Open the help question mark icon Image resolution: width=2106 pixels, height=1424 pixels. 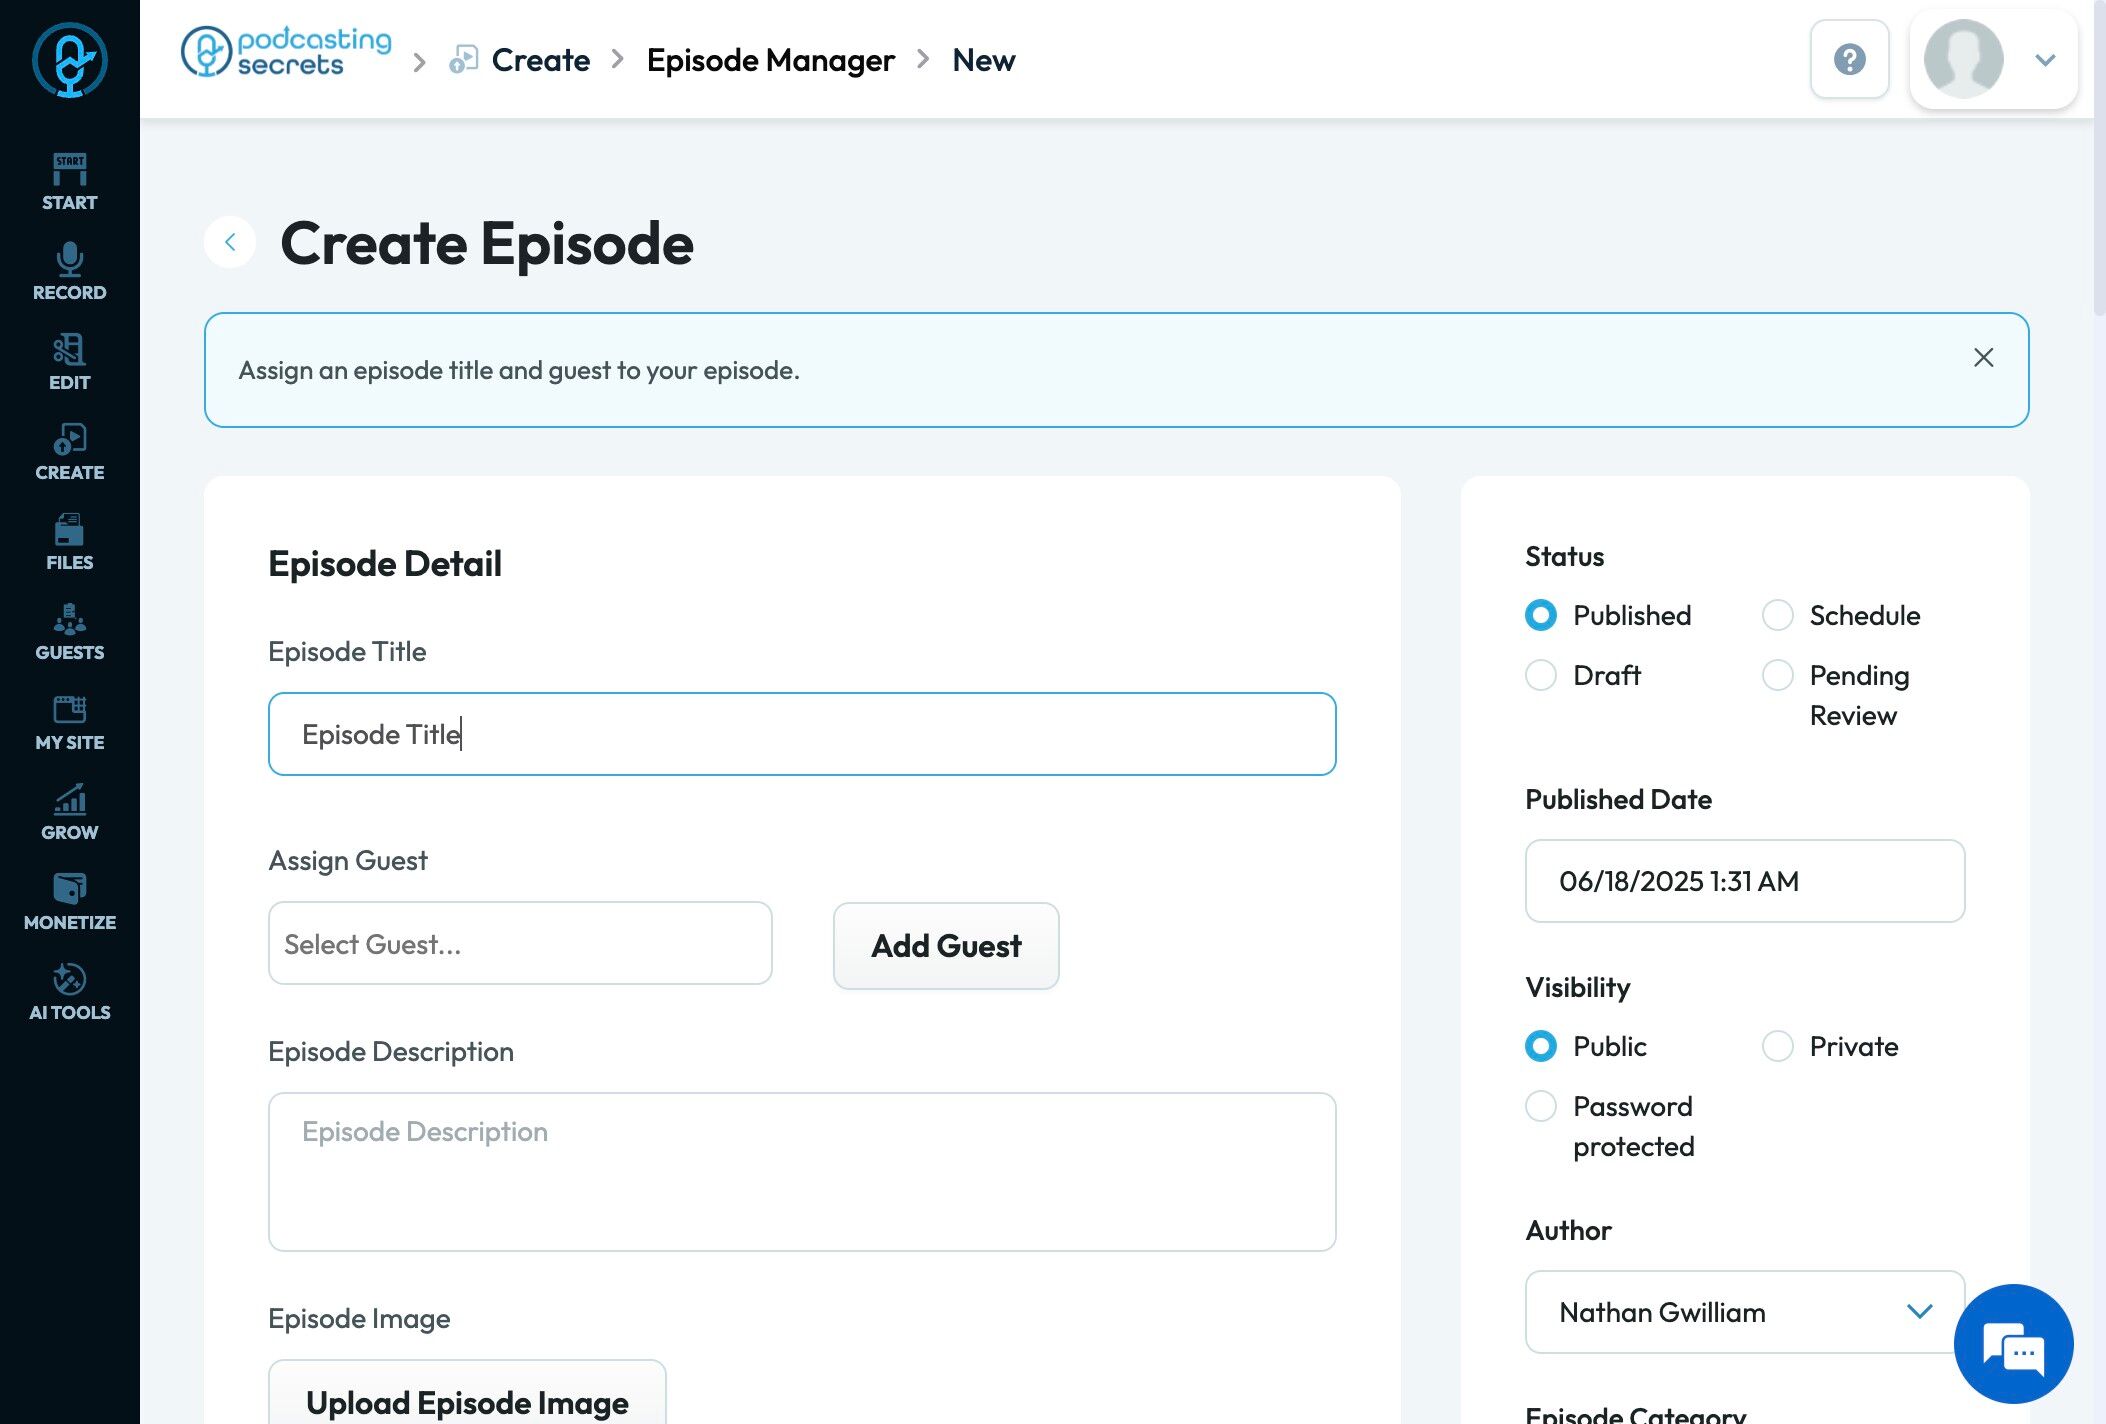click(x=1849, y=60)
